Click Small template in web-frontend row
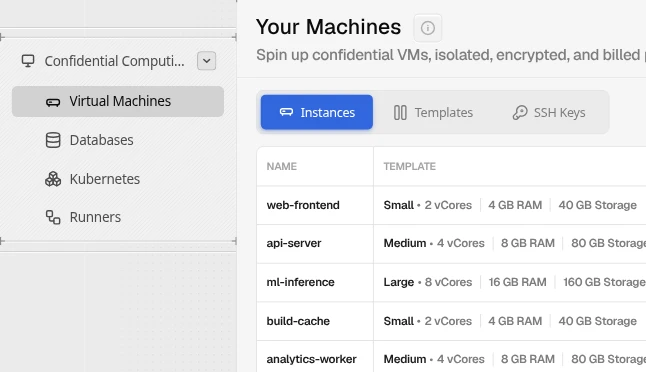646x372 pixels. 398,205
